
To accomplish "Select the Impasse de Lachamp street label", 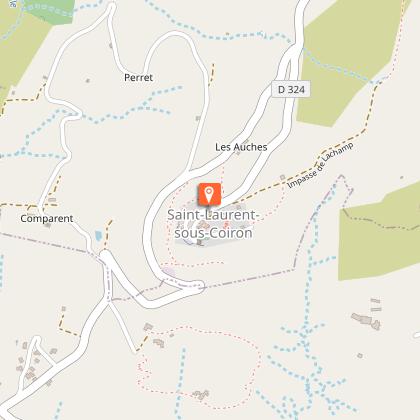I will coord(320,166).
